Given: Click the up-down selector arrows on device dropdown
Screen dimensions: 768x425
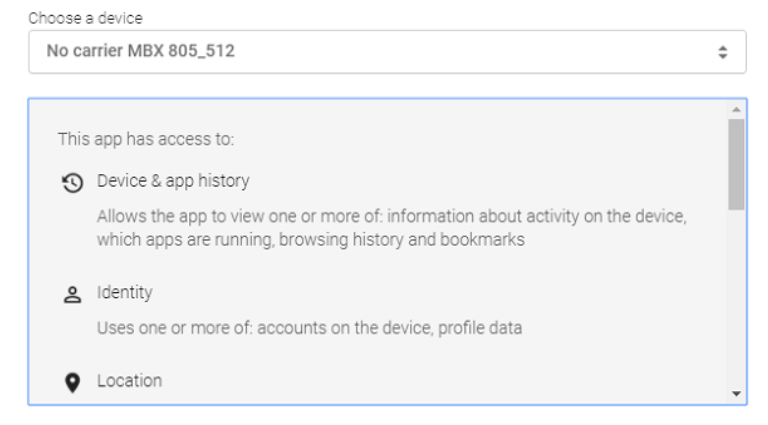Looking at the screenshot, I should coord(723,52).
